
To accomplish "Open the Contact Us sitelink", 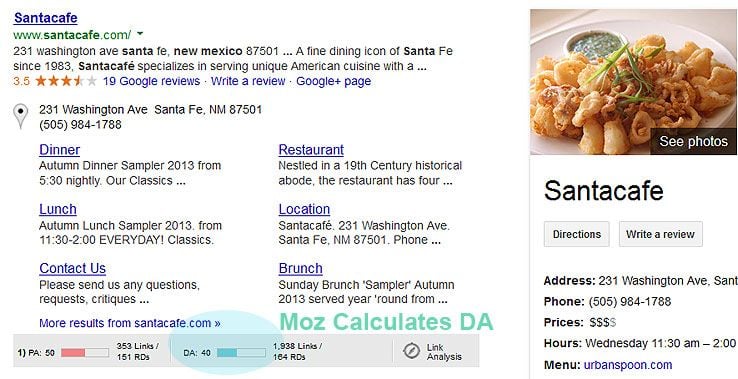I will (x=72, y=268).
